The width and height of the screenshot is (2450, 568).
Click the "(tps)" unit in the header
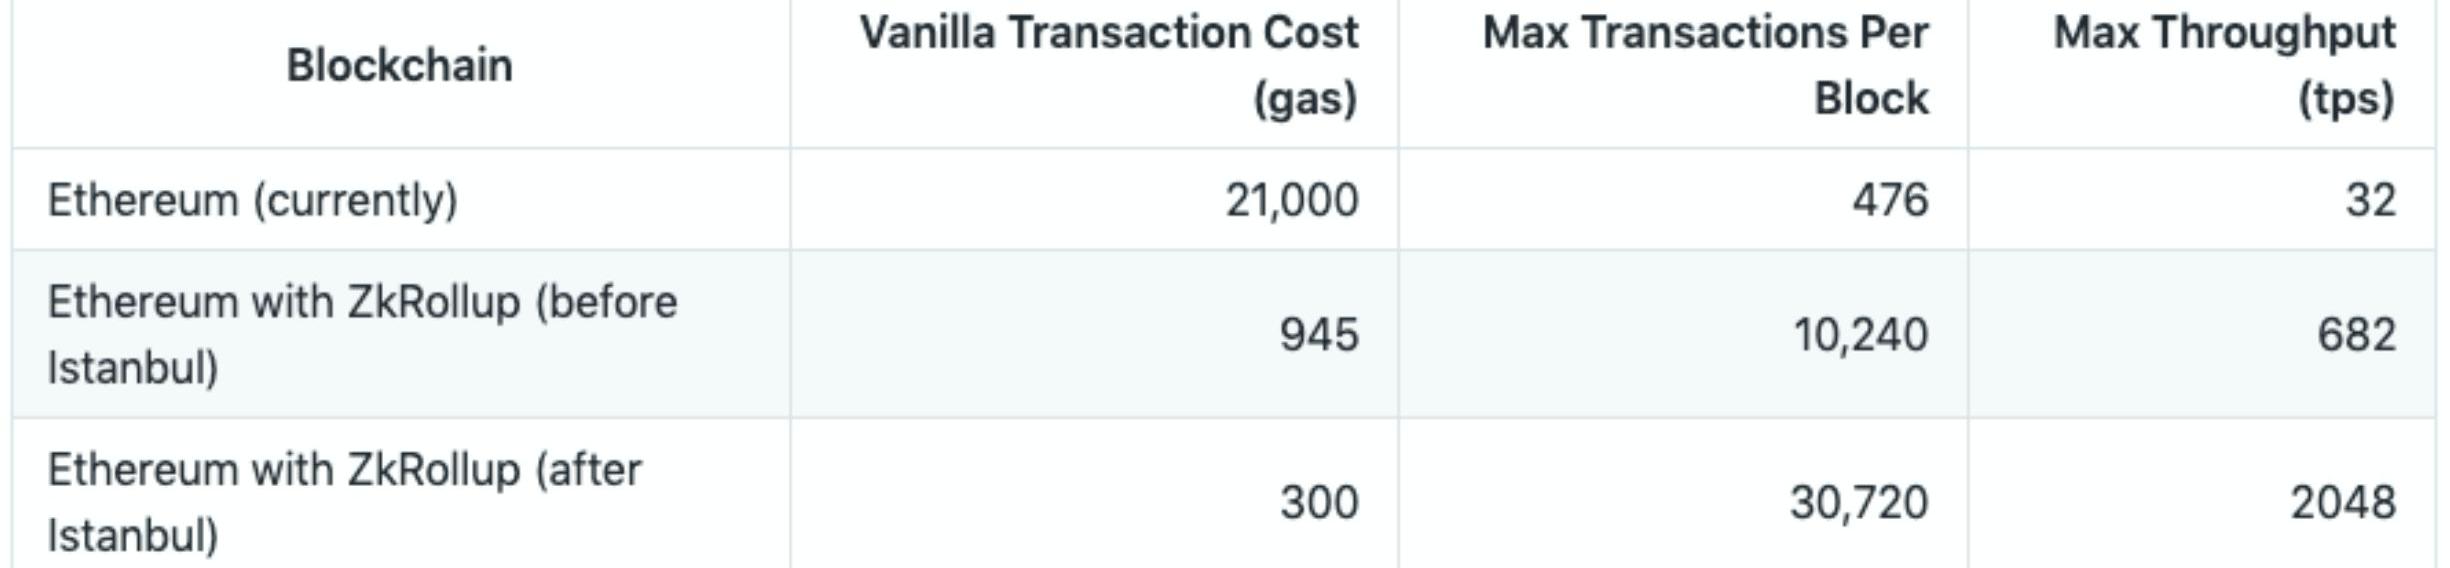point(2346,99)
